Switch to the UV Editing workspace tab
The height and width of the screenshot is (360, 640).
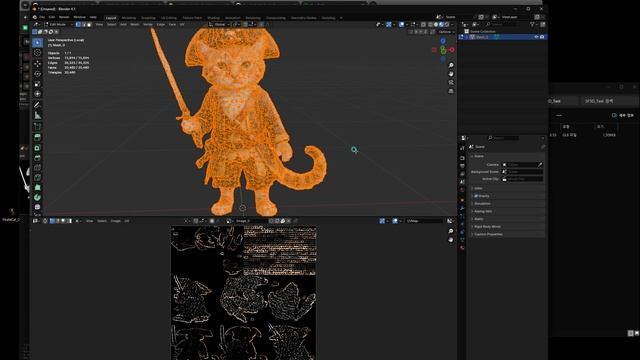coord(169,18)
